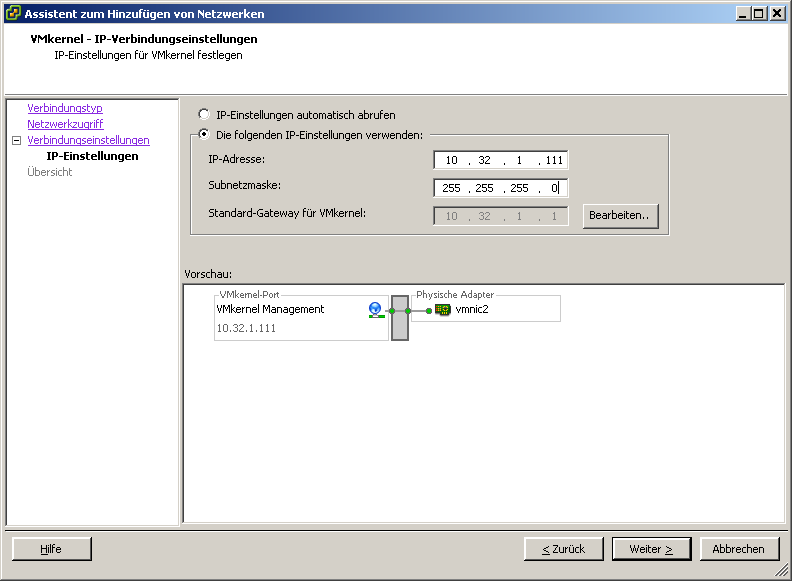This screenshot has width=792, height=581.
Task: Cancel the wizard with Abbrechen
Action: tap(738, 549)
